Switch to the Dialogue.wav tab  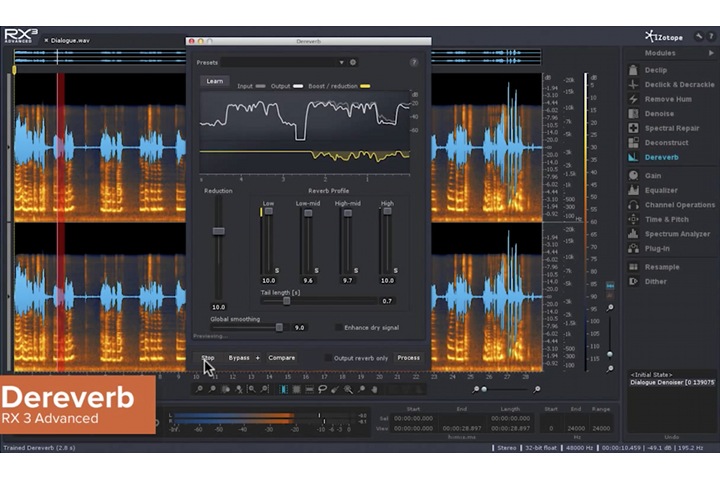(70, 40)
